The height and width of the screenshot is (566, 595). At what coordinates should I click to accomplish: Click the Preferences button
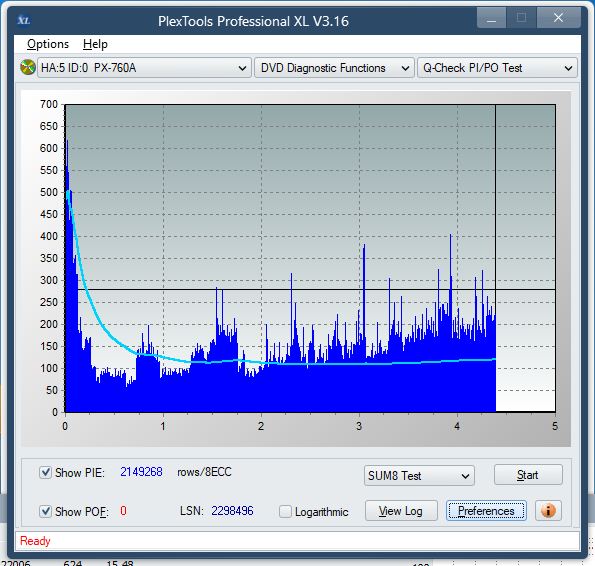coord(486,511)
